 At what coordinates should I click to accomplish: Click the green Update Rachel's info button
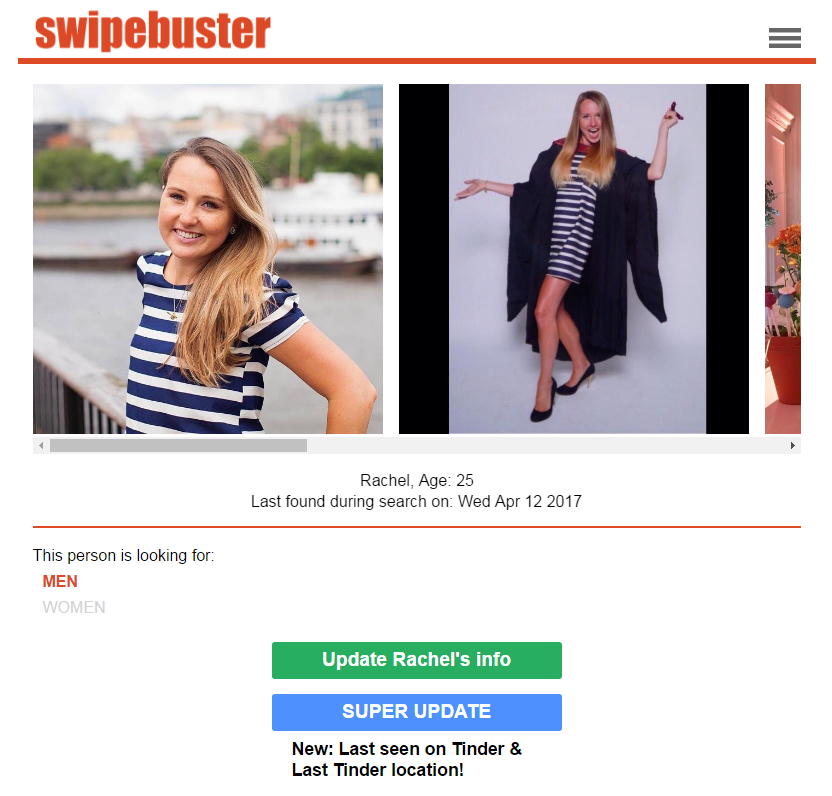[417, 660]
